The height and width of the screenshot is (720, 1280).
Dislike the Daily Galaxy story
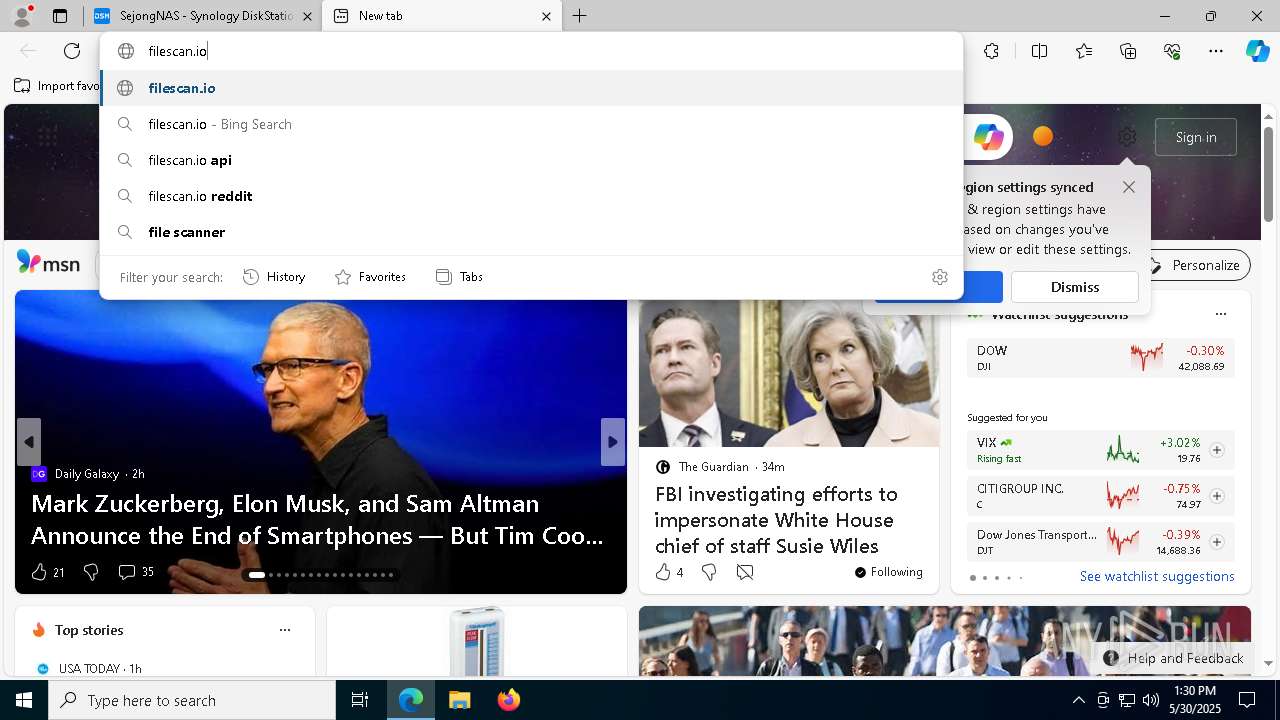tap(91, 572)
